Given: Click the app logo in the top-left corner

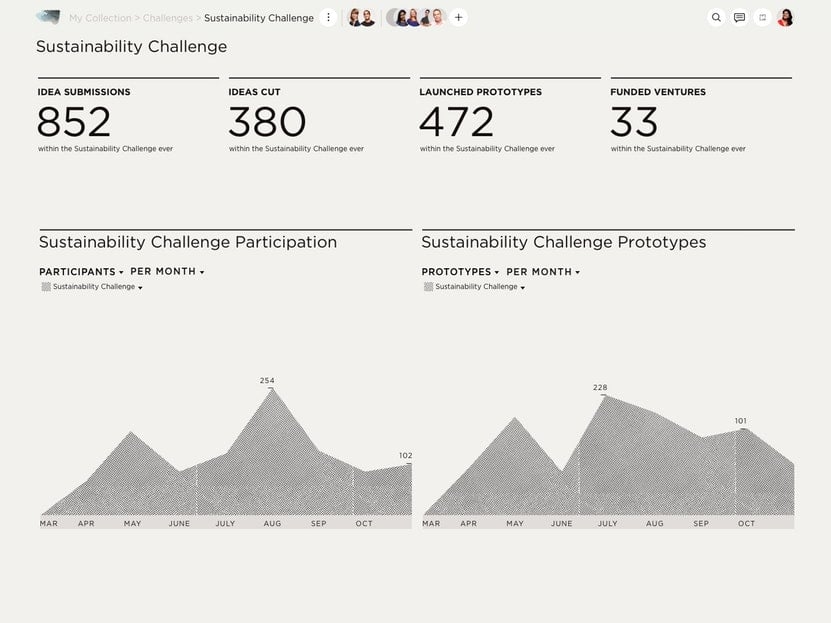Looking at the screenshot, I should point(48,17).
